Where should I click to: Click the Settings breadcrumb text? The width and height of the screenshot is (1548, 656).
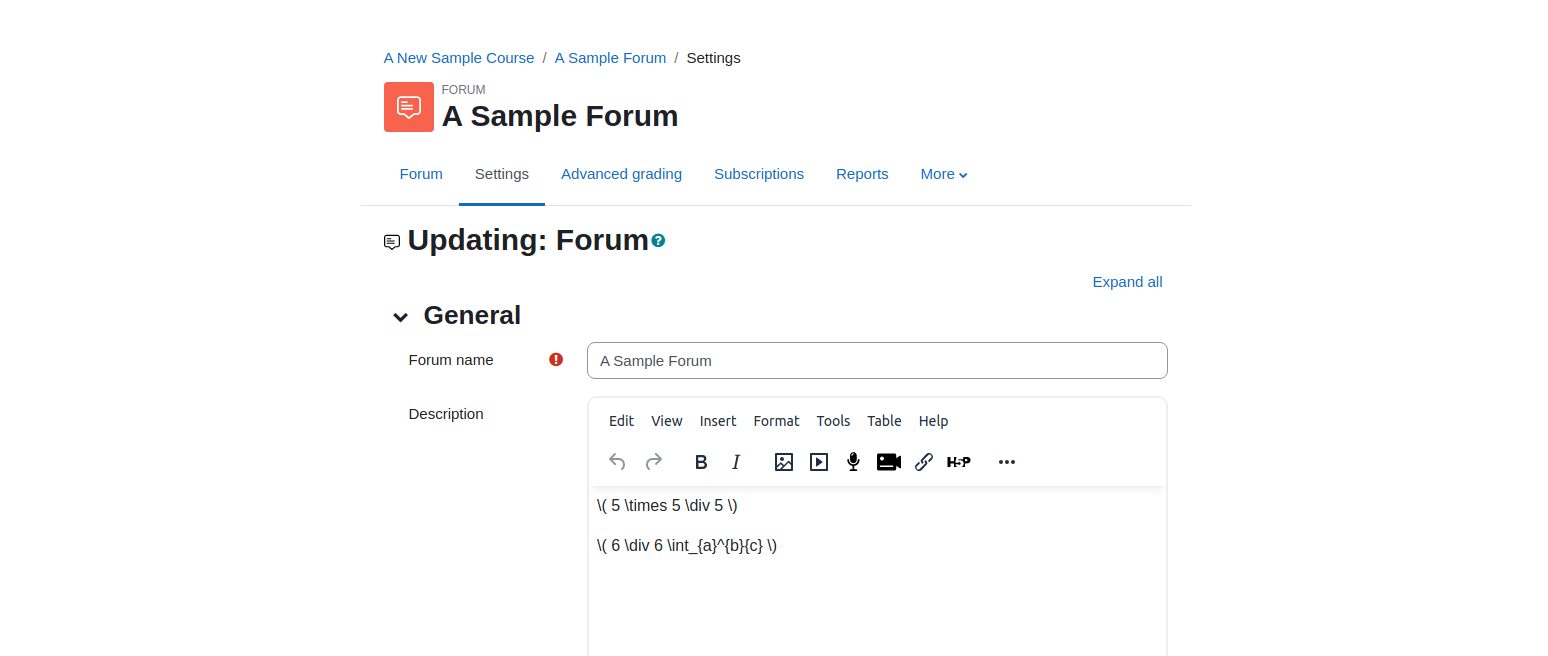713,58
